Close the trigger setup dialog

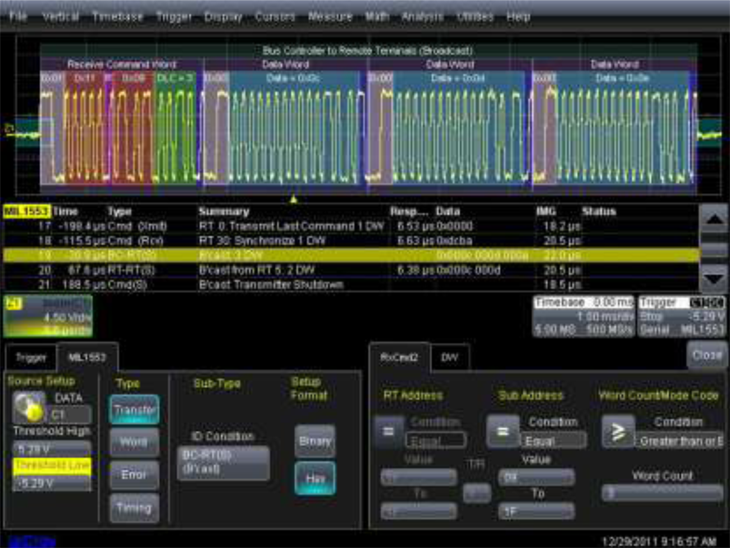click(706, 355)
